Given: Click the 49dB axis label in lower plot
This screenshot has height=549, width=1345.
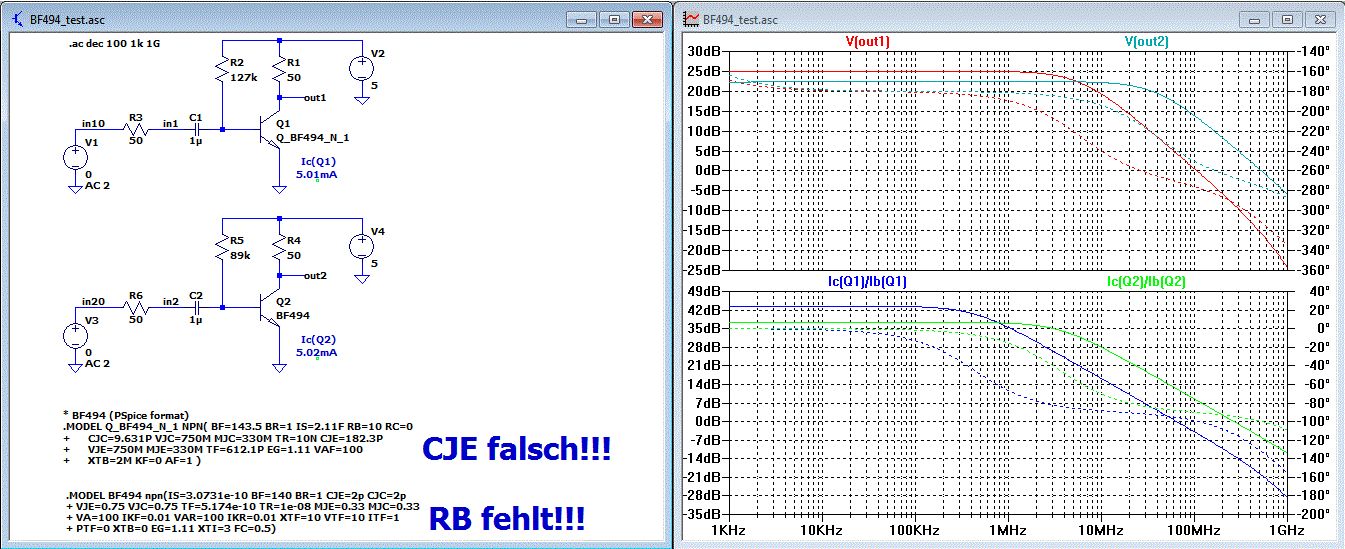Looking at the screenshot, I should [x=706, y=291].
